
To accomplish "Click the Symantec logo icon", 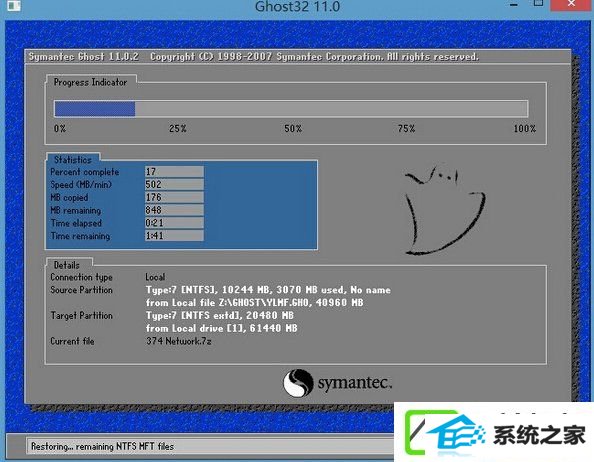I will 298,383.
